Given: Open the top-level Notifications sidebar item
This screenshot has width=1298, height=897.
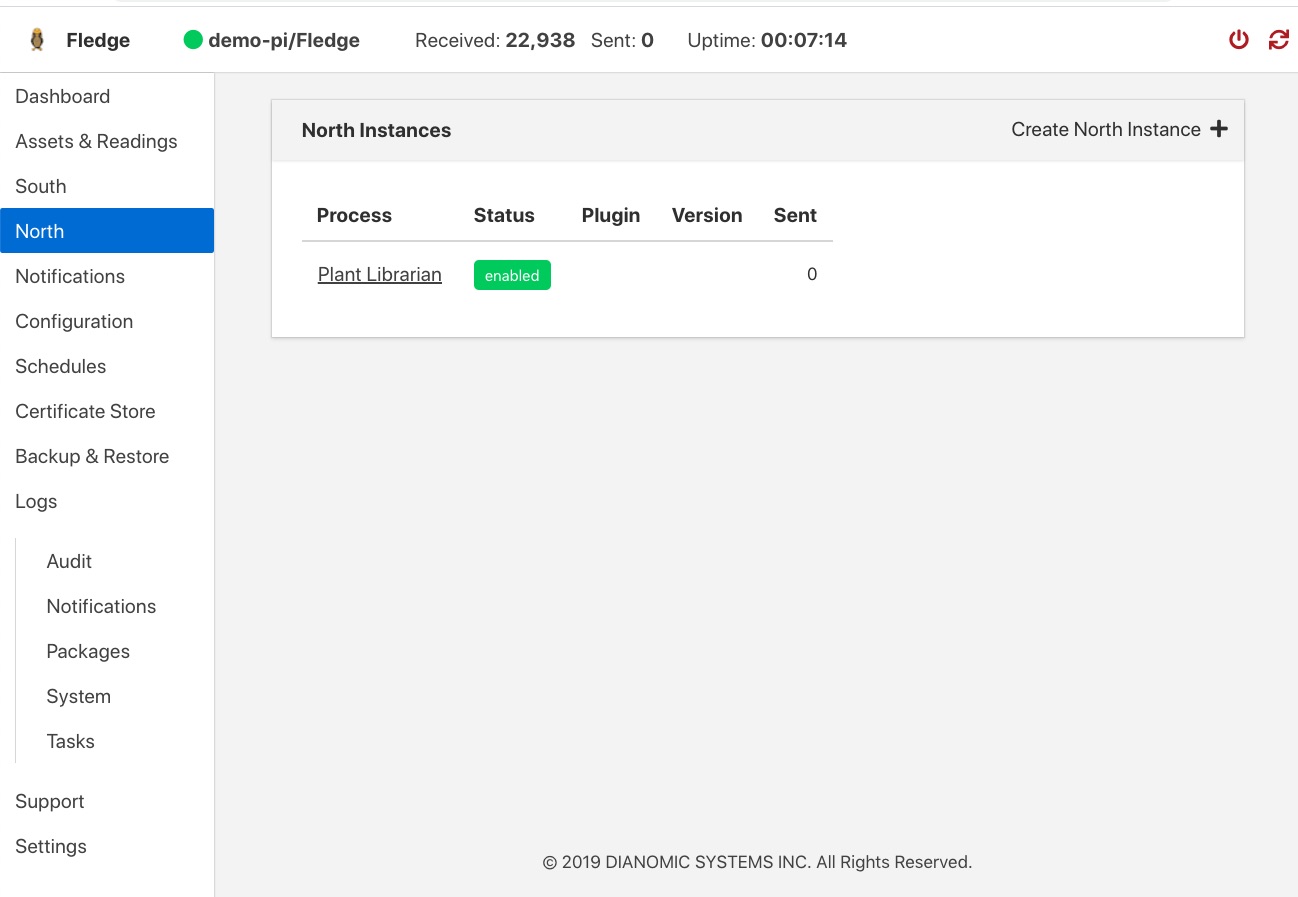Looking at the screenshot, I should (x=70, y=276).
